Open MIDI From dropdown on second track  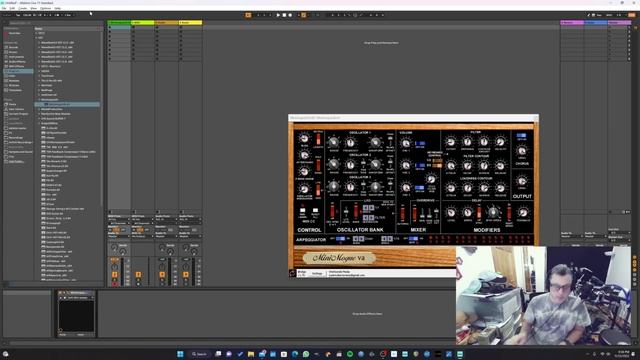tap(142, 220)
